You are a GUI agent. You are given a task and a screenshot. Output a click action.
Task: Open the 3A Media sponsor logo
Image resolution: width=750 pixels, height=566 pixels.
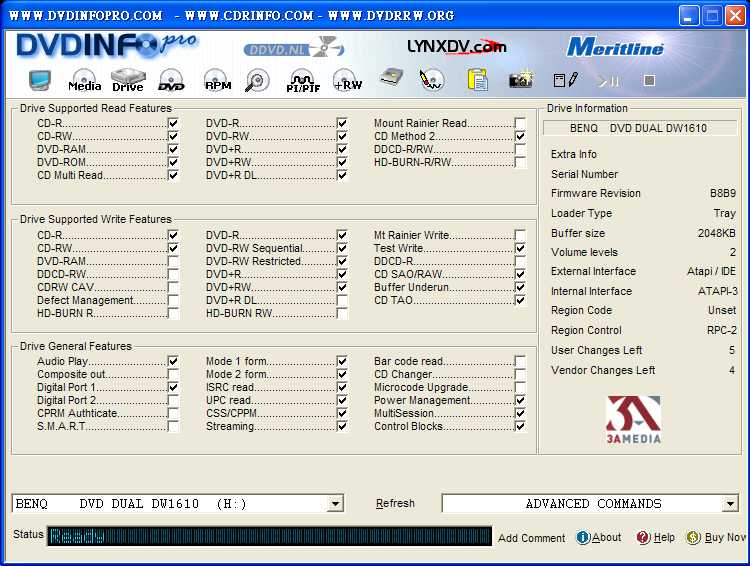(634, 420)
